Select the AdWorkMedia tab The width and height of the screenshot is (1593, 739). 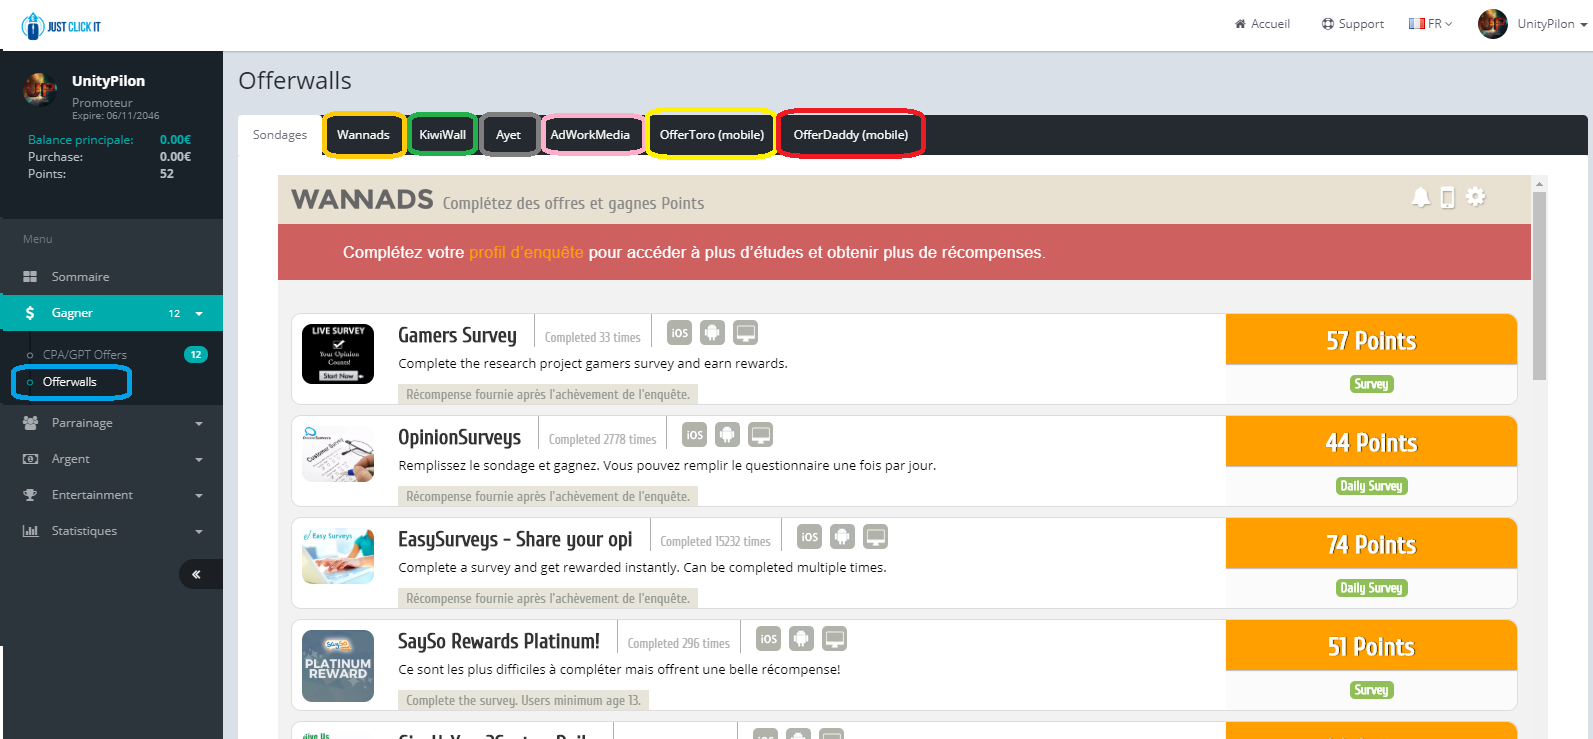pyautogui.click(x=590, y=135)
